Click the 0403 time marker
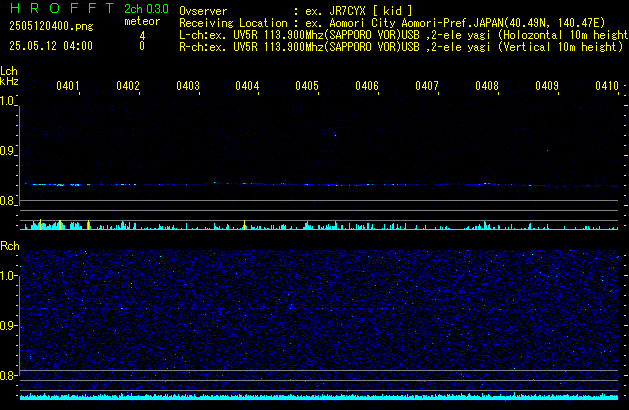The width and height of the screenshot is (629, 410). (x=188, y=86)
